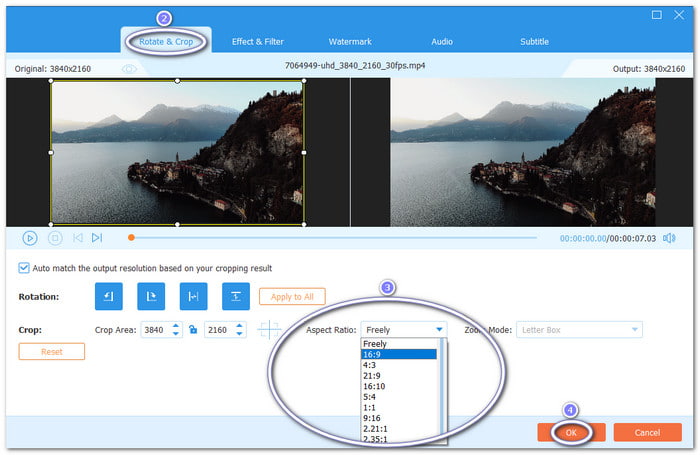Decrease crop width value
The image size is (700, 455).
point(176,334)
